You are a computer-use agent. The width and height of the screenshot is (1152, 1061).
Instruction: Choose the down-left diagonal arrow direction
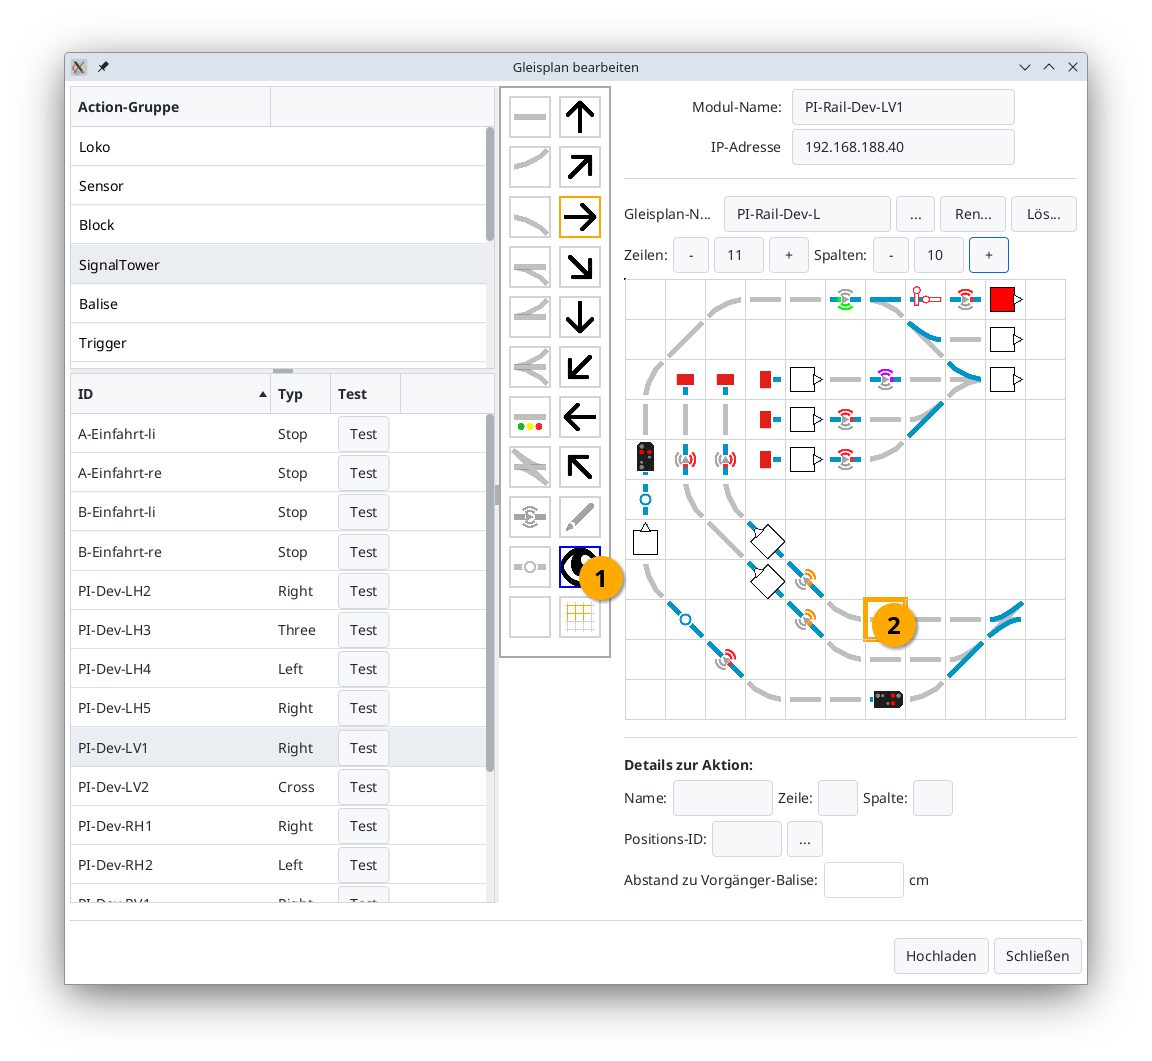pos(580,365)
